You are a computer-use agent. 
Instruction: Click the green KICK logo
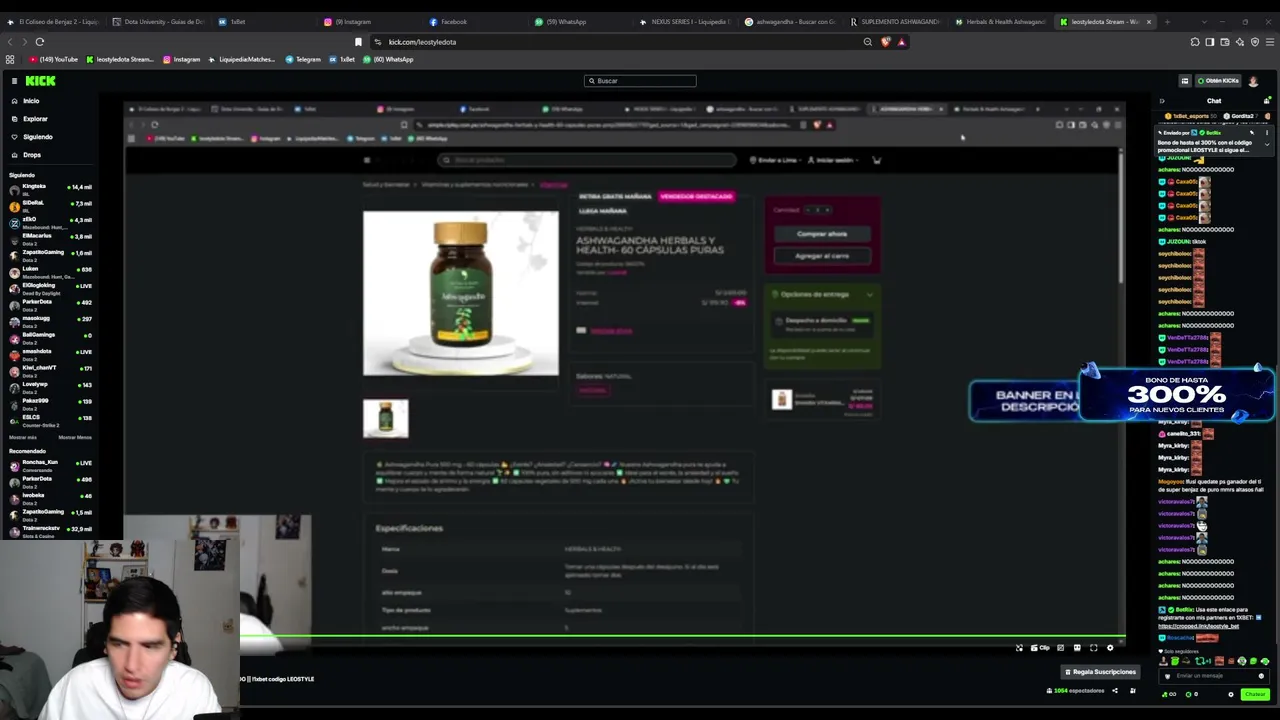[x=41, y=81]
